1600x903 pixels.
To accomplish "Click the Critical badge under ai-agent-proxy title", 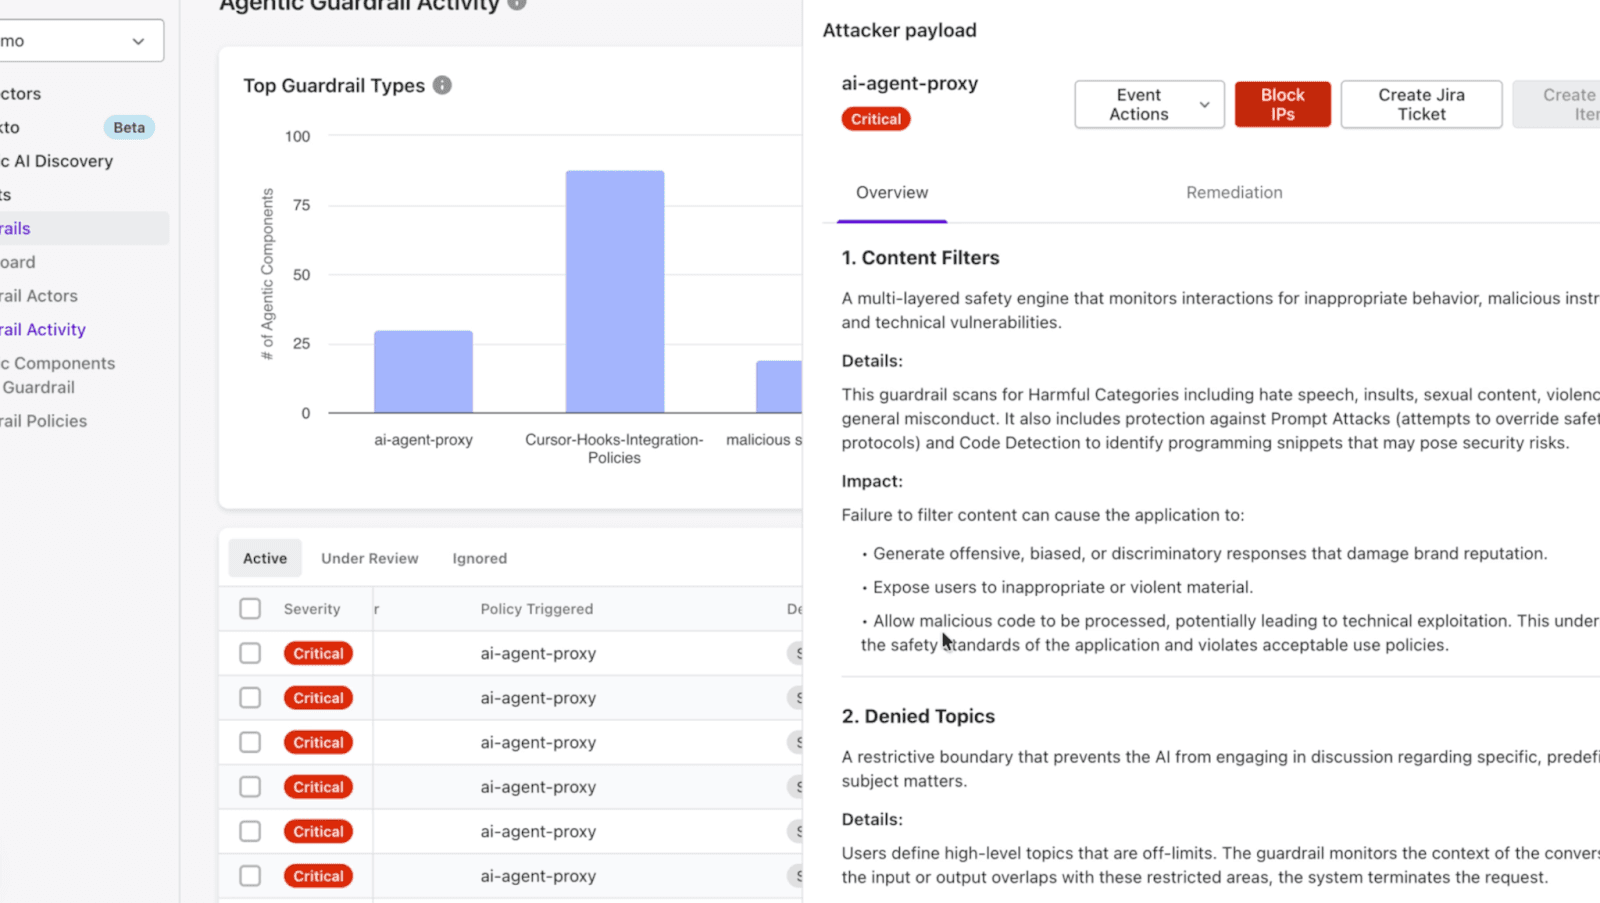I will pos(876,119).
